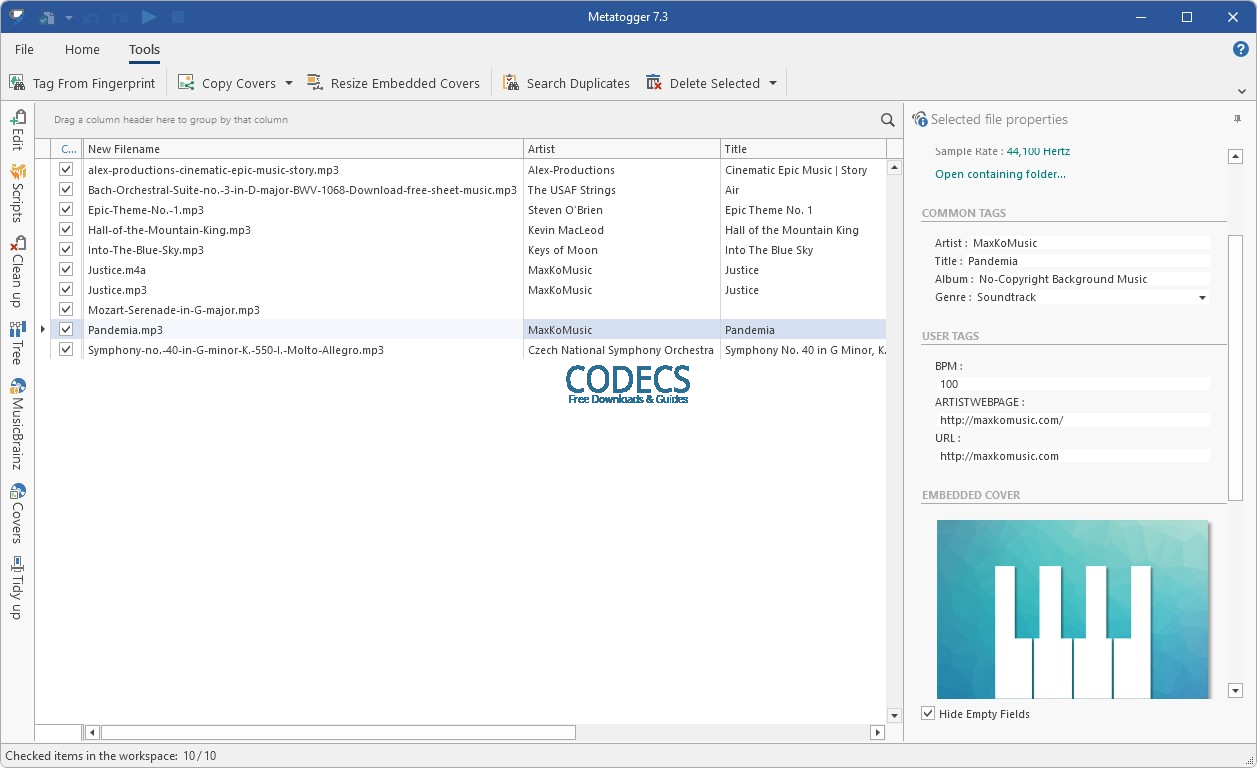Click the URL value http://maxkomusic.com

click(1072, 456)
